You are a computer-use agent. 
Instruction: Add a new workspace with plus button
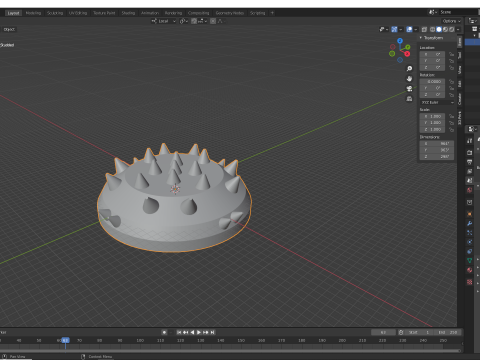(x=272, y=13)
